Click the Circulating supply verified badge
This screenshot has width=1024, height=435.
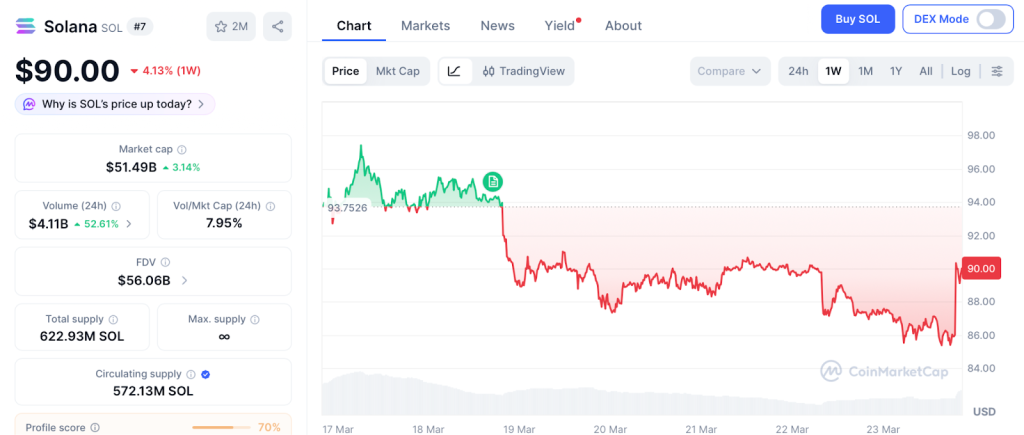(205, 374)
